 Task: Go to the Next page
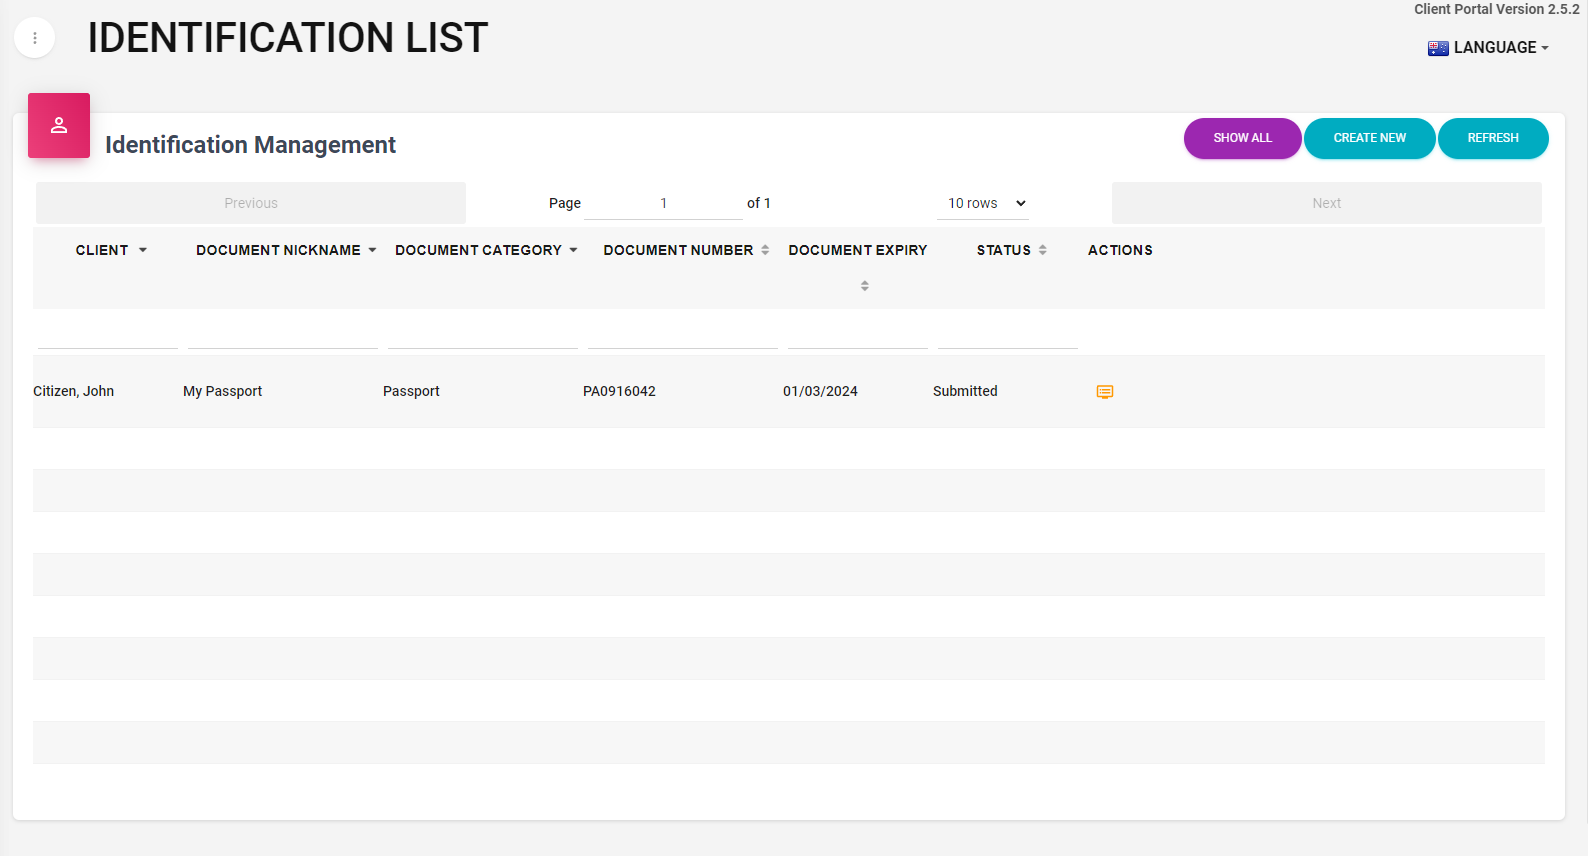[x=1326, y=203]
